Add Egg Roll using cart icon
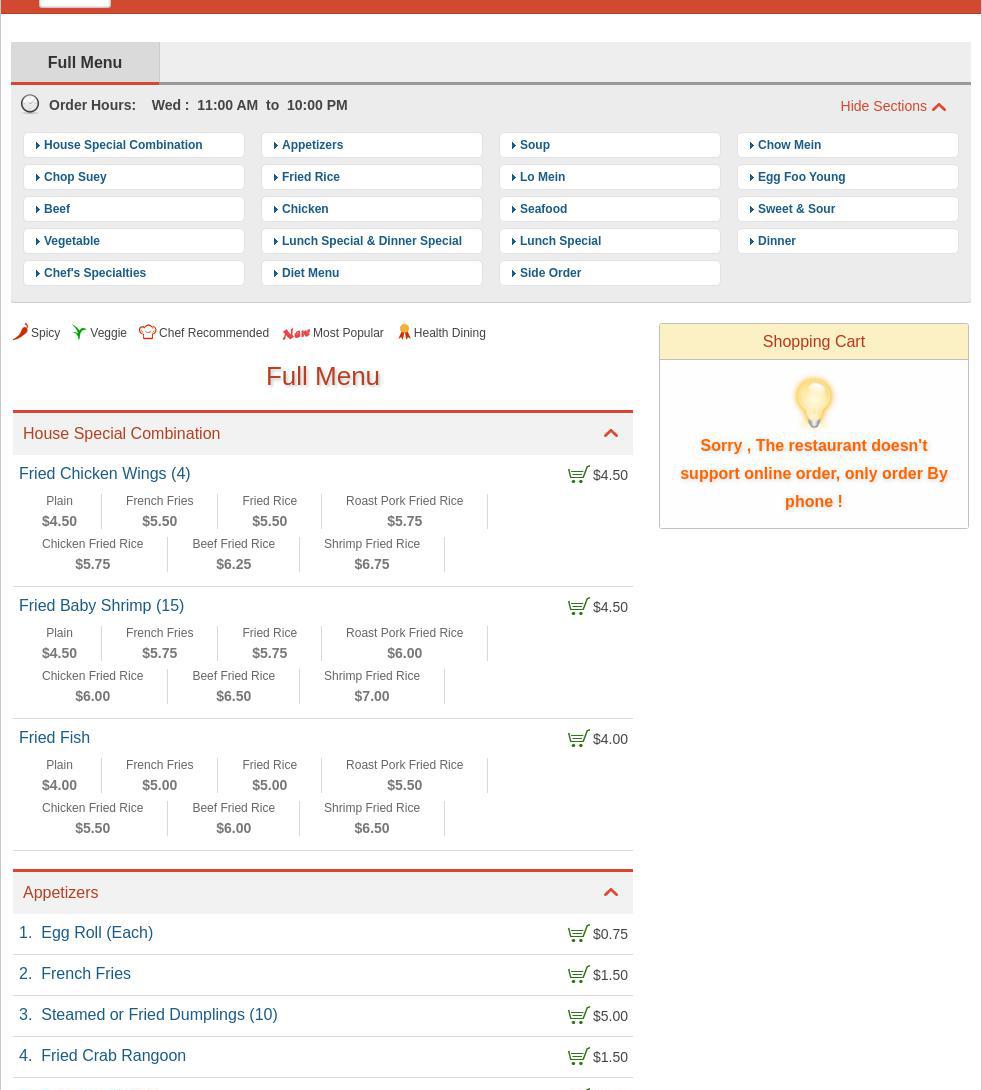Image resolution: width=982 pixels, height=1090 pixels. 579,934
